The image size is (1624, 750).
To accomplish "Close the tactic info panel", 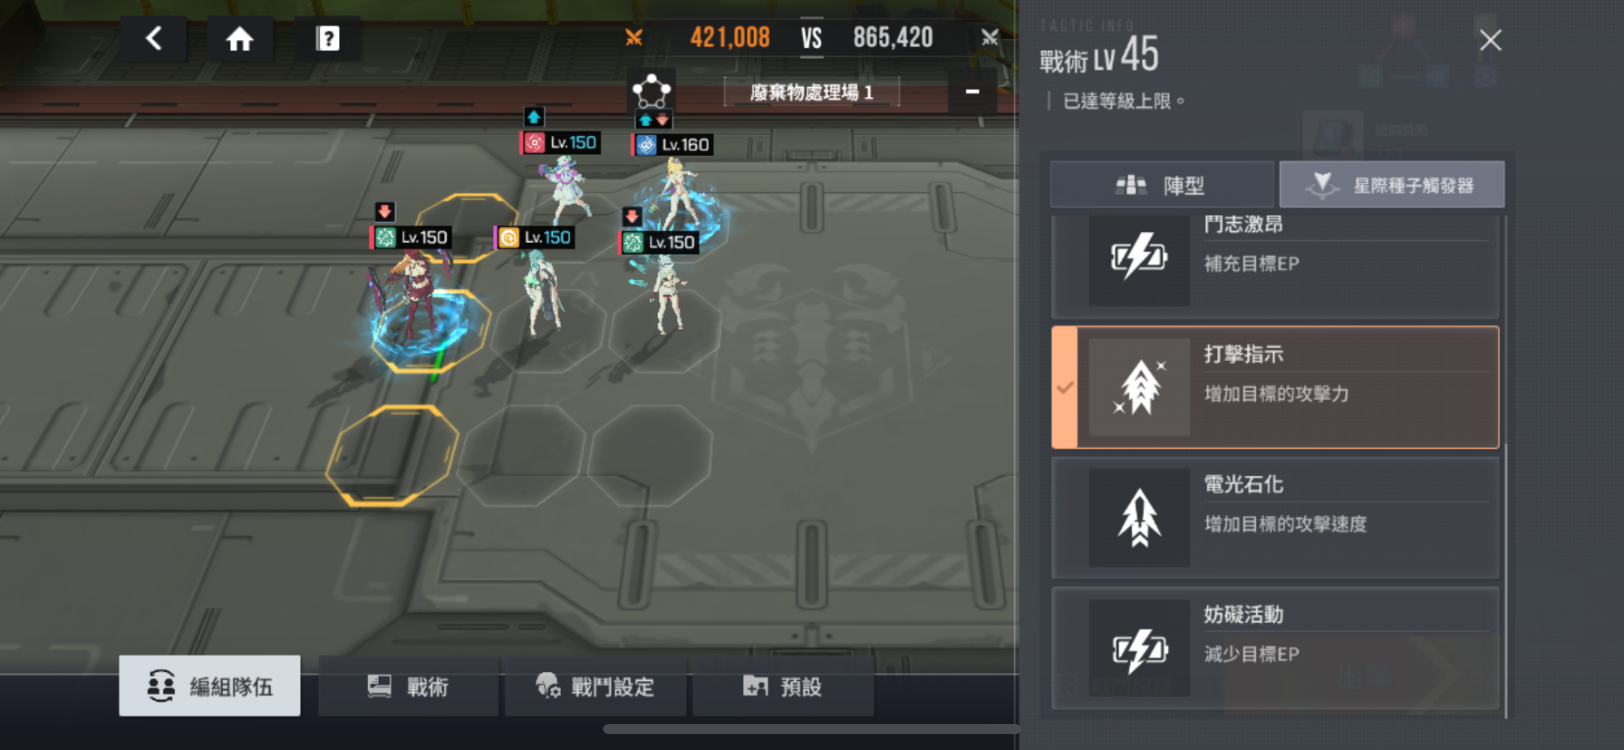I will point(1490,40).
